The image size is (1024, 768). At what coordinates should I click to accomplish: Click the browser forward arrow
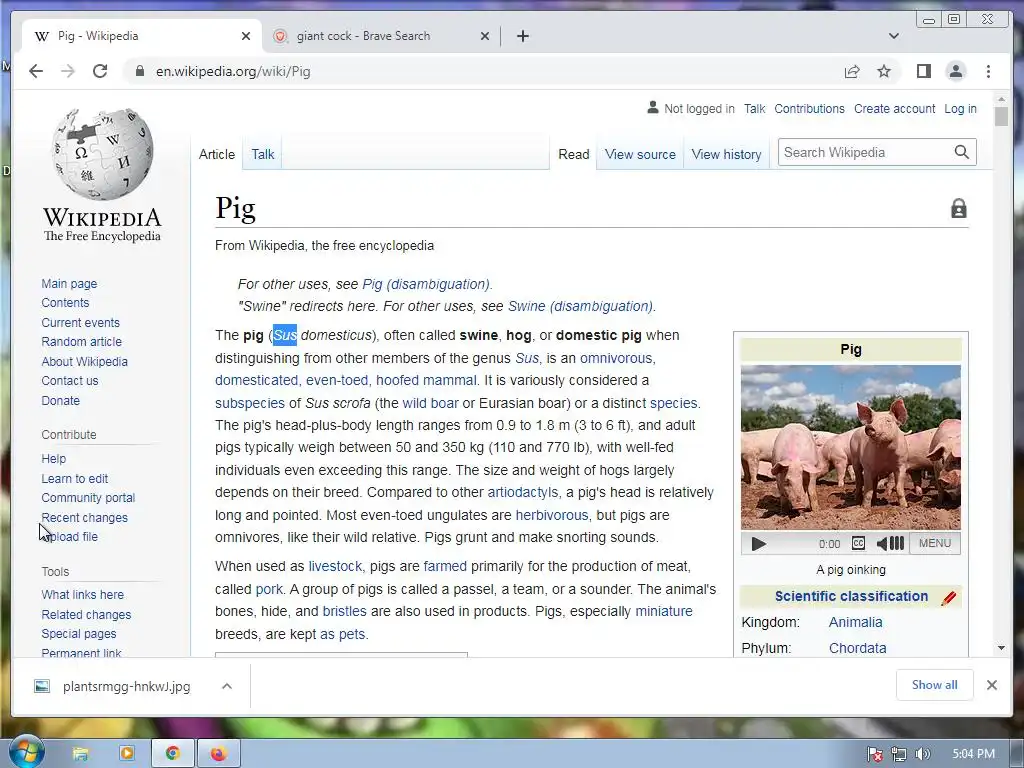[68, 71]
